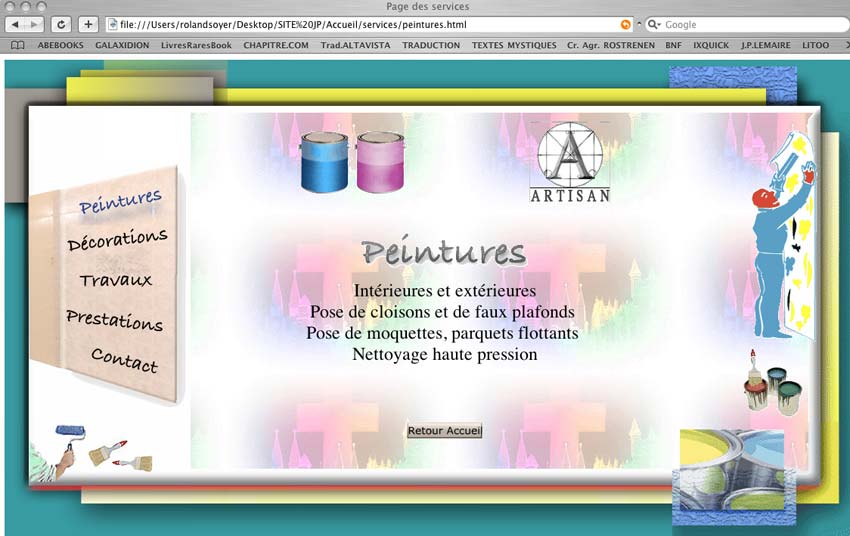Select Travaux in the side menu
Screen dimensions: 850x536
115,280
